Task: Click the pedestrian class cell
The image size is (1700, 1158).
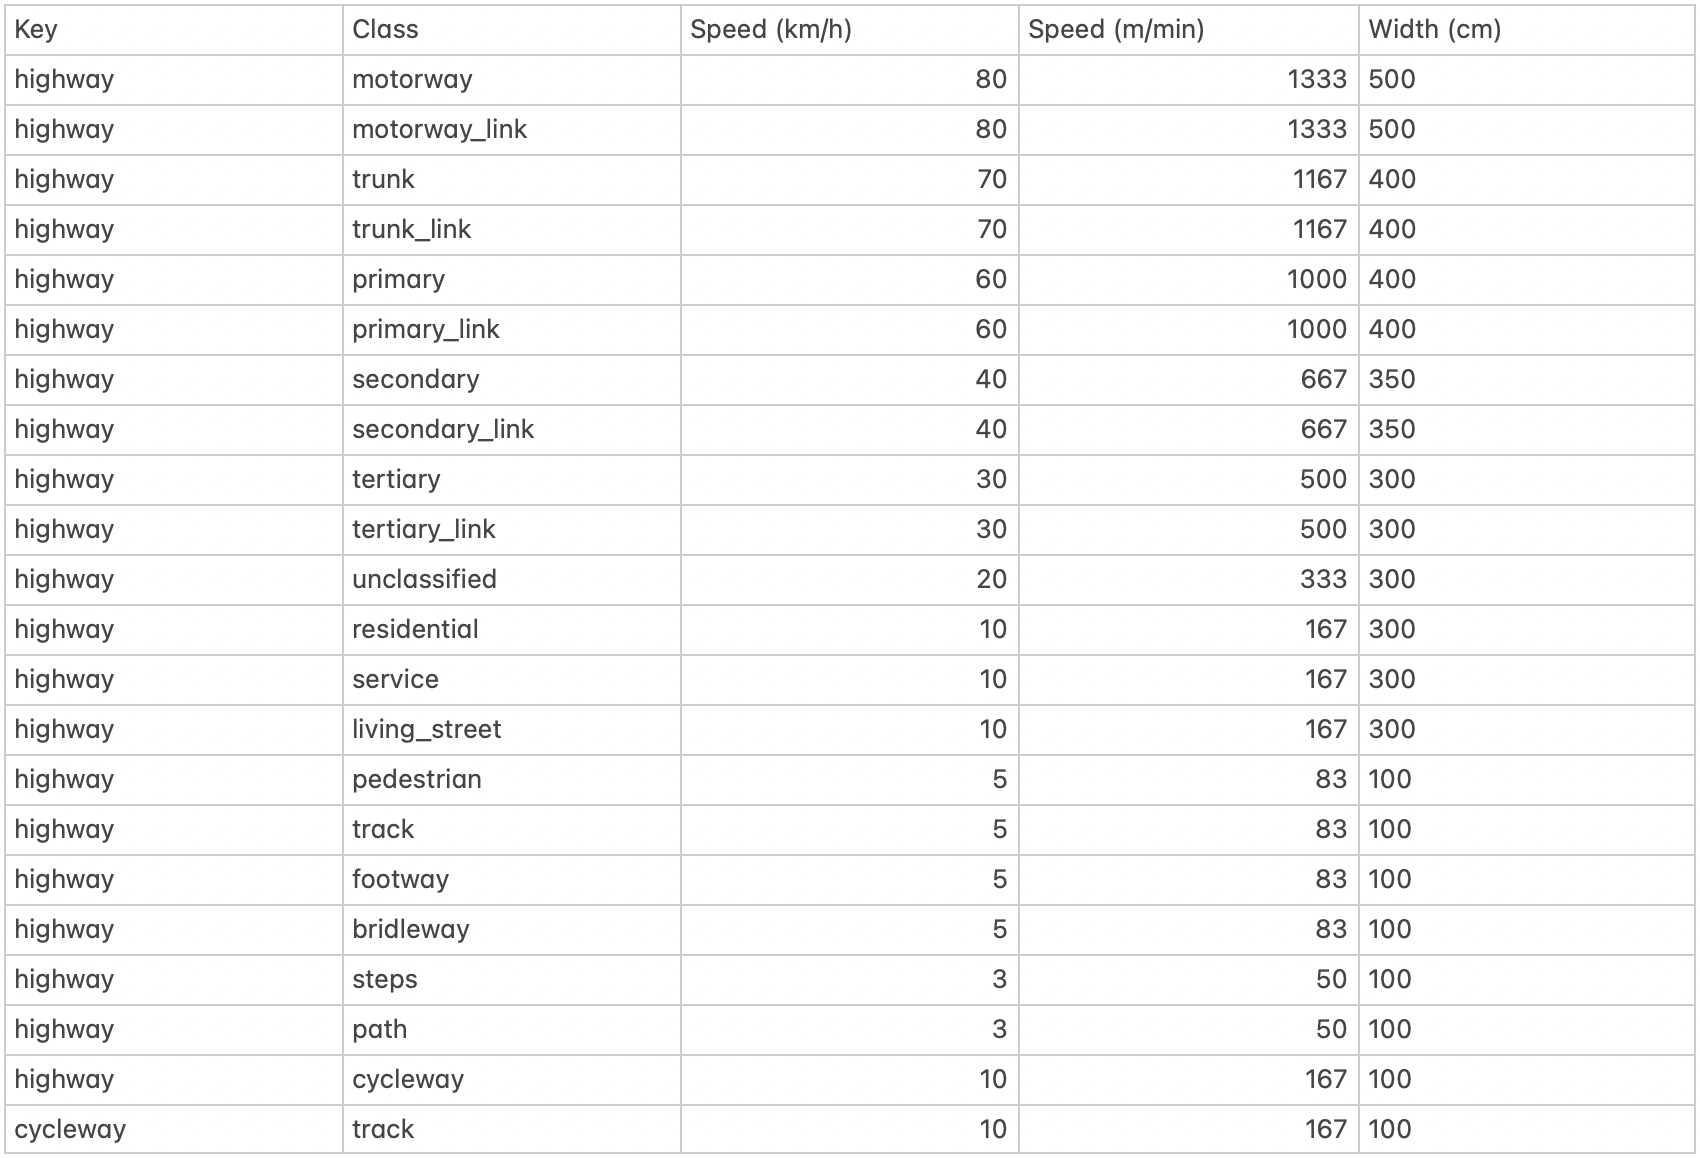Action: click(x=417, y=780)
